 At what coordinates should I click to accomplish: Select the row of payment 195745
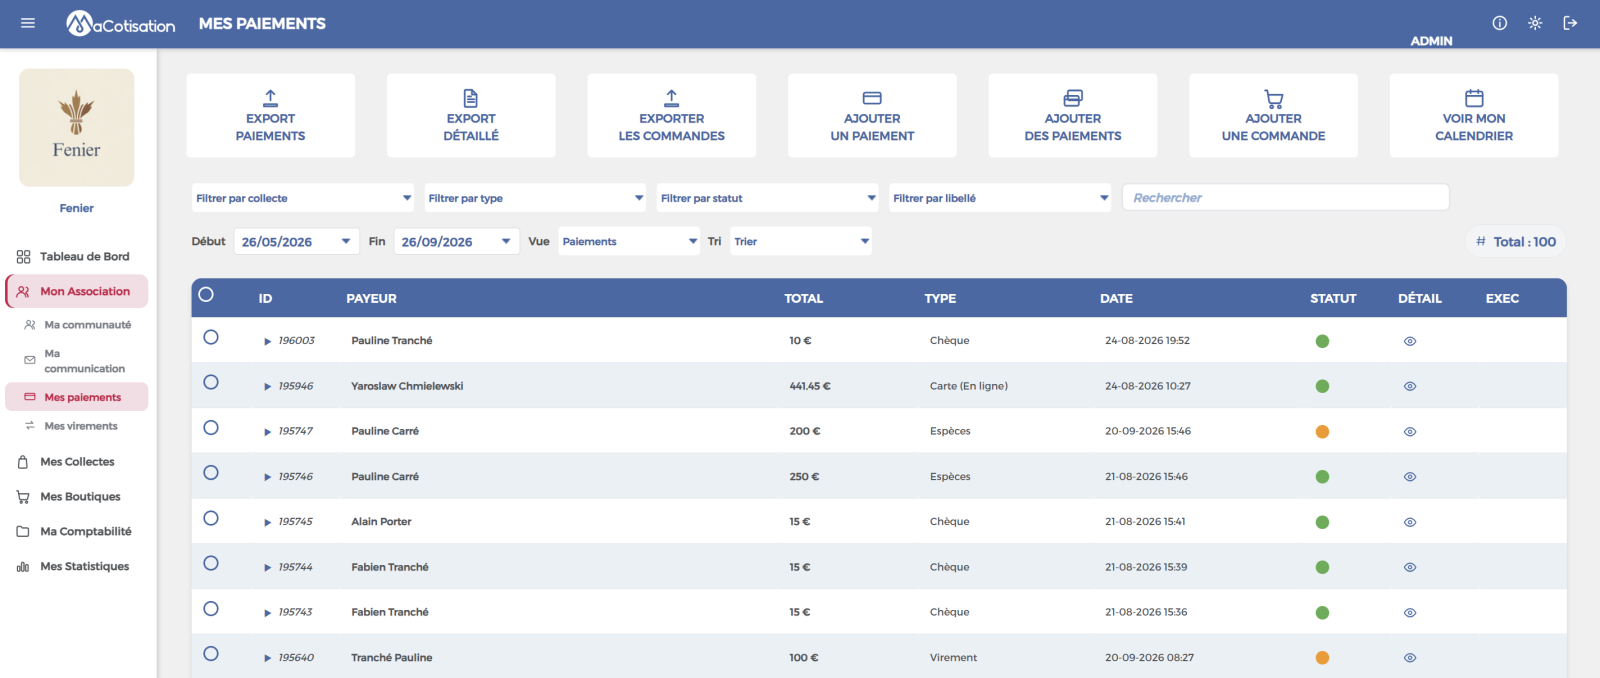pos(211,518)
